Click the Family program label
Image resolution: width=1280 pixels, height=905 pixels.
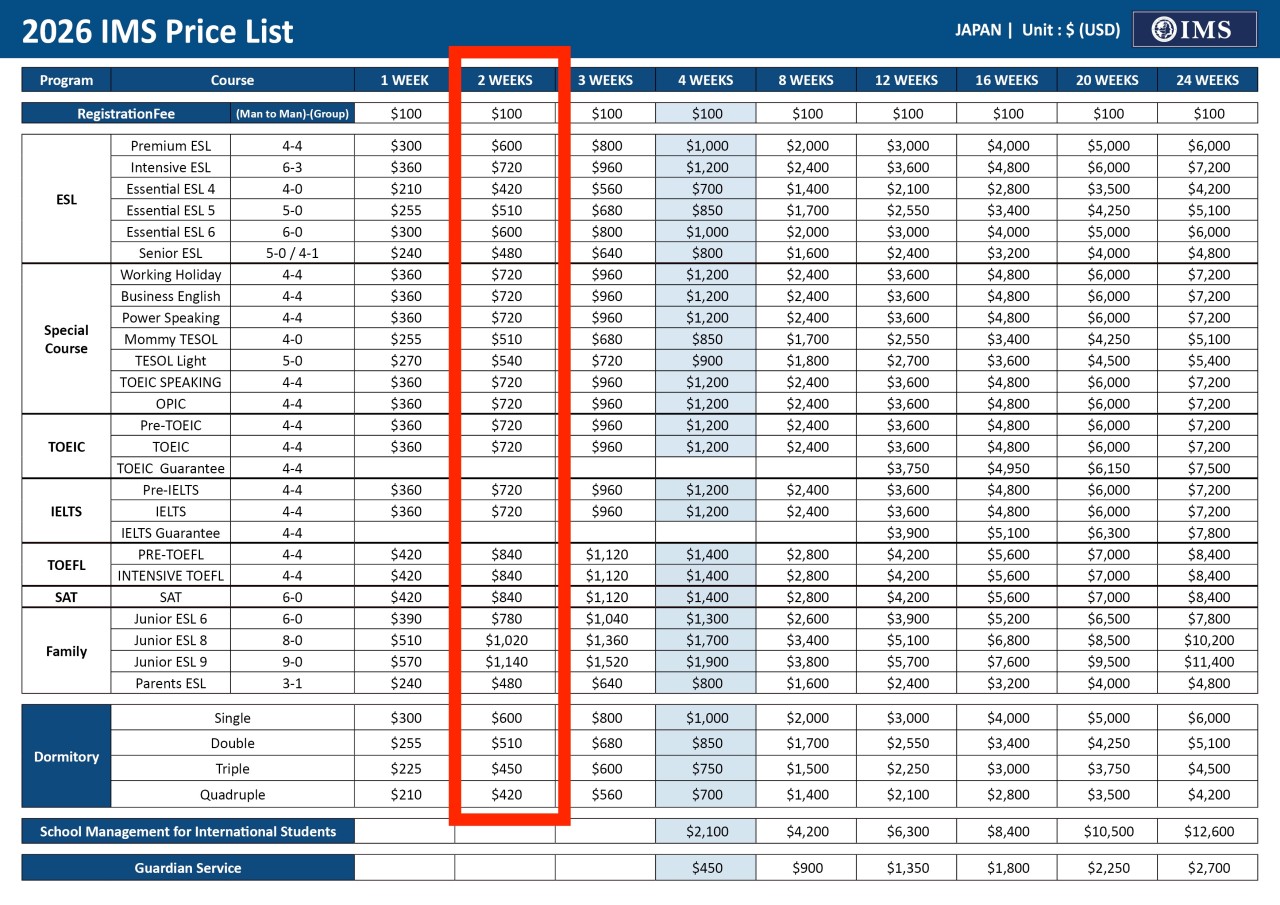tap(66, 651)
